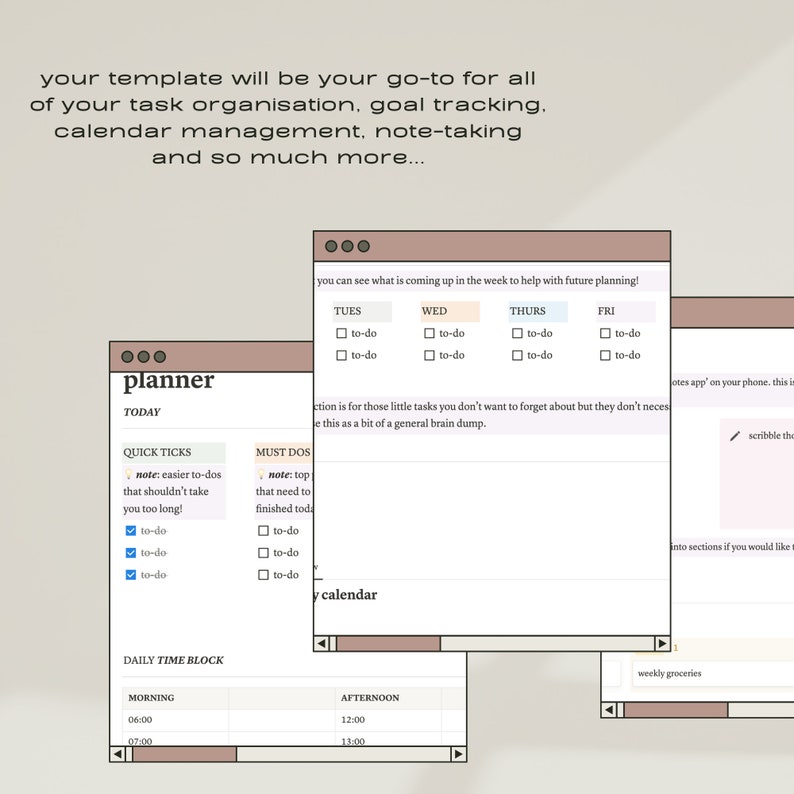Image resolution: width=794 pixels, height=794 pixels.
Task: Click the scrollbar thumb in weekly window
Action: (388, 644)
